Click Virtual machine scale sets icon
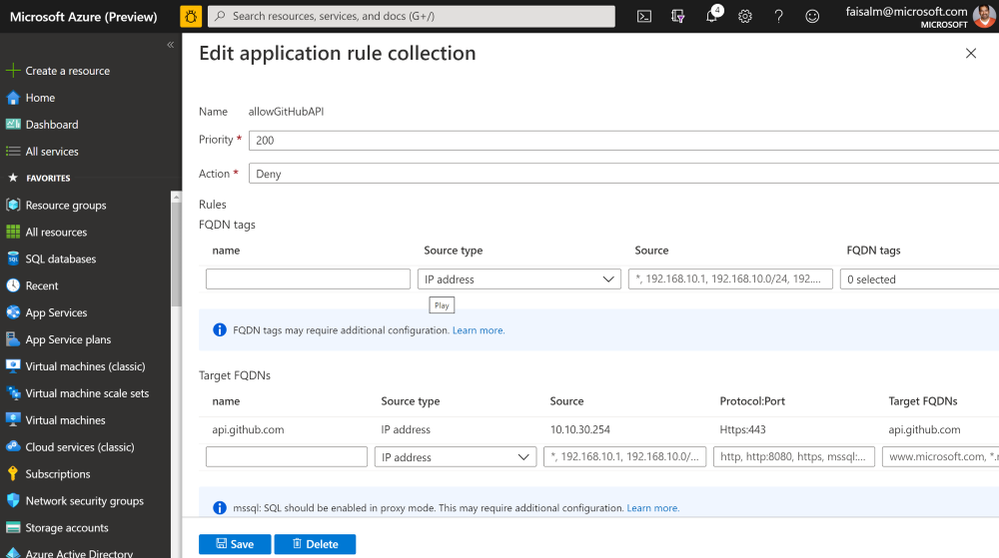 point(13,393)
